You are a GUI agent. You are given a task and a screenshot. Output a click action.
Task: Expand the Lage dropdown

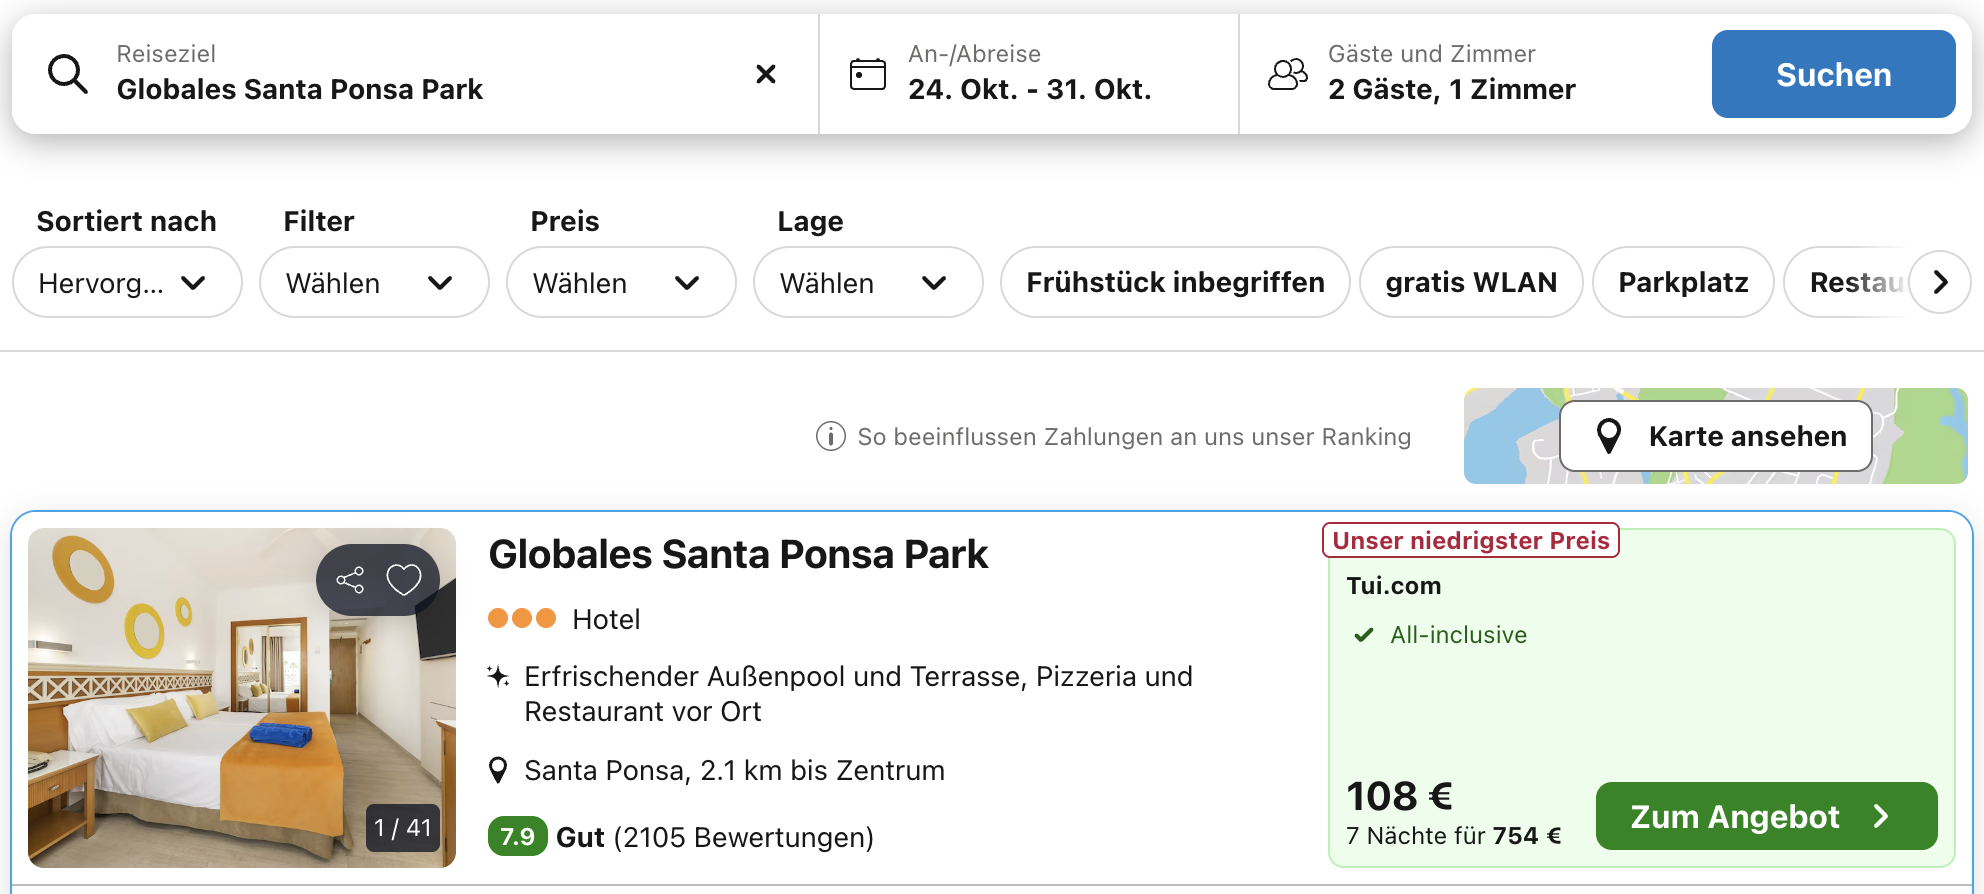(x=867, y=283)
